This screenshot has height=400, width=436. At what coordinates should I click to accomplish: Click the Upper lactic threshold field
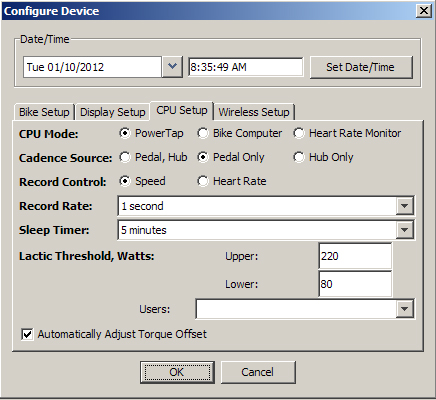(x=355, y=256)
